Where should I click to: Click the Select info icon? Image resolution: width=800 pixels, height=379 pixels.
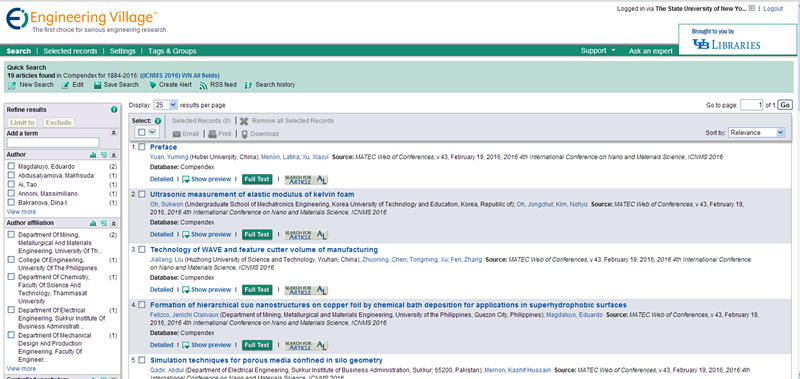point(157,121)
